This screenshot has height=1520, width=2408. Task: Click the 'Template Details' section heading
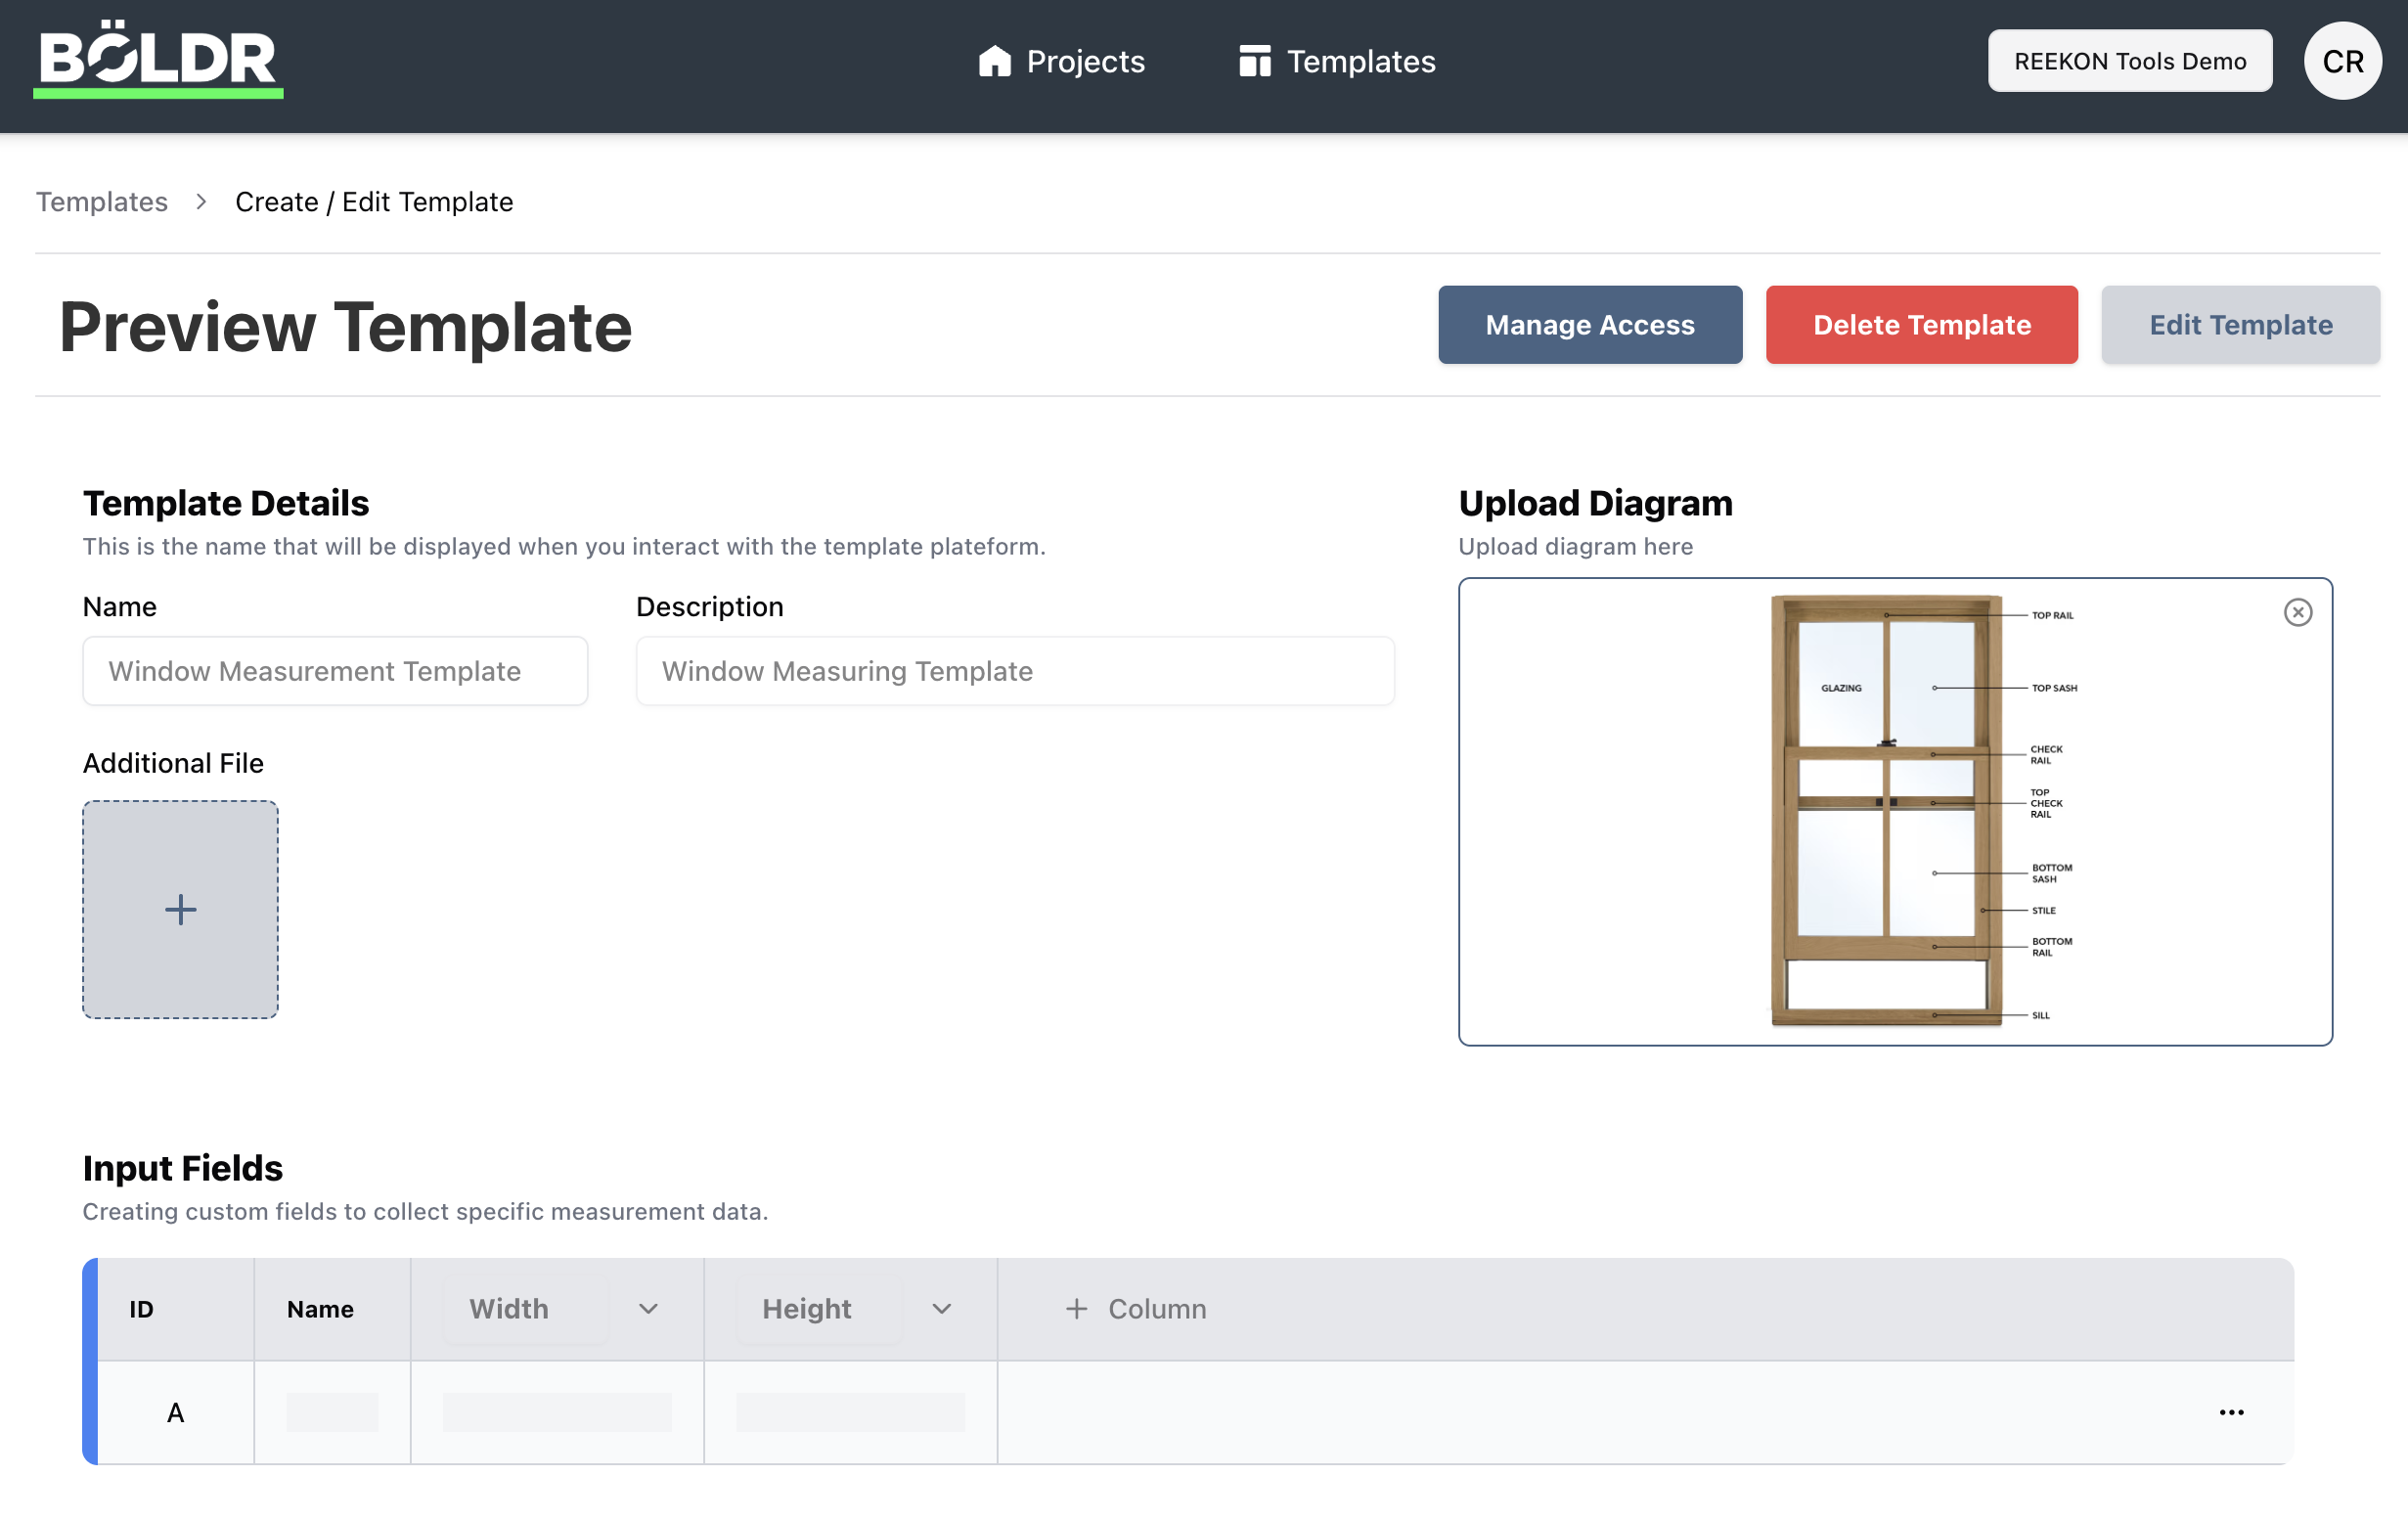[x=226, y=503]
